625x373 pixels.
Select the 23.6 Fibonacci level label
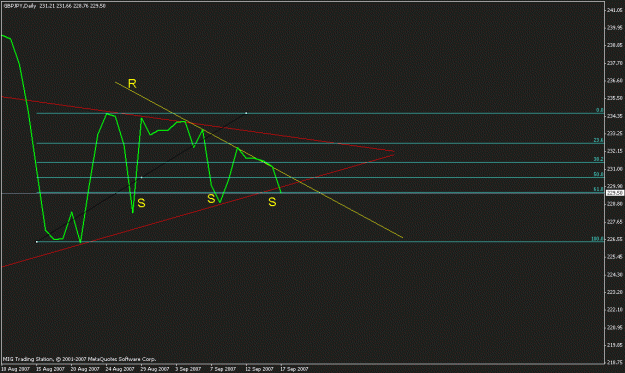pyautogui.click(x=598, y=140)
